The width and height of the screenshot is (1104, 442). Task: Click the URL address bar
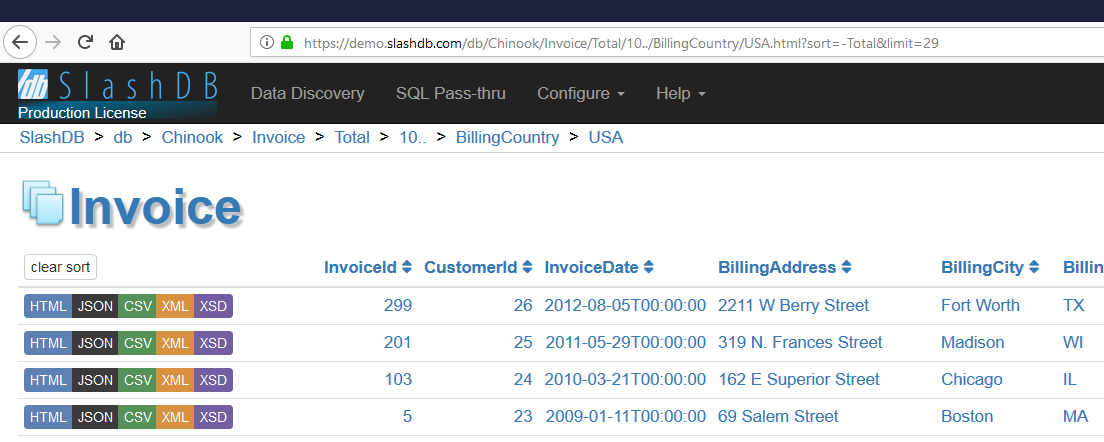pos(676,43)
